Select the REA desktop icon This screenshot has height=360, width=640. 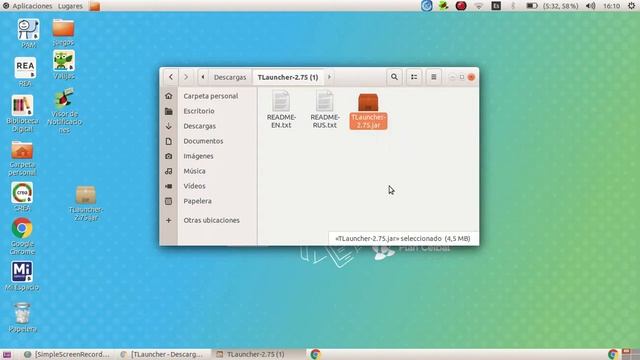point(25,71)
